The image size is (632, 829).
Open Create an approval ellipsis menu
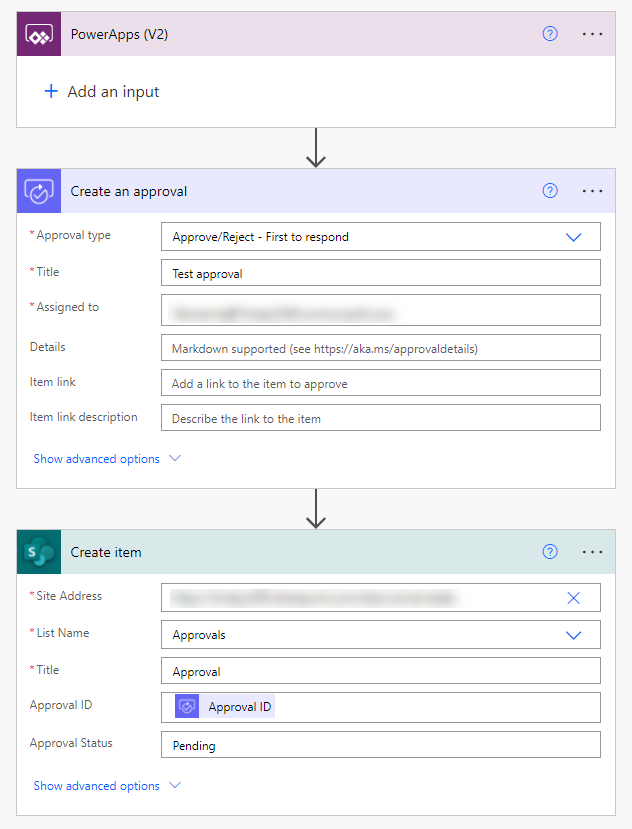592,191
